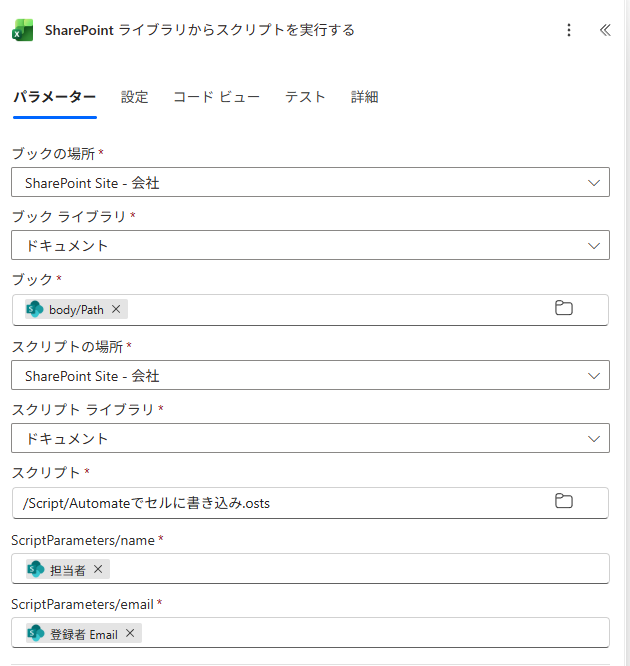Click the SharePoint icon on 登録者 Email token

pyautogui.click(x=36, y=634)
